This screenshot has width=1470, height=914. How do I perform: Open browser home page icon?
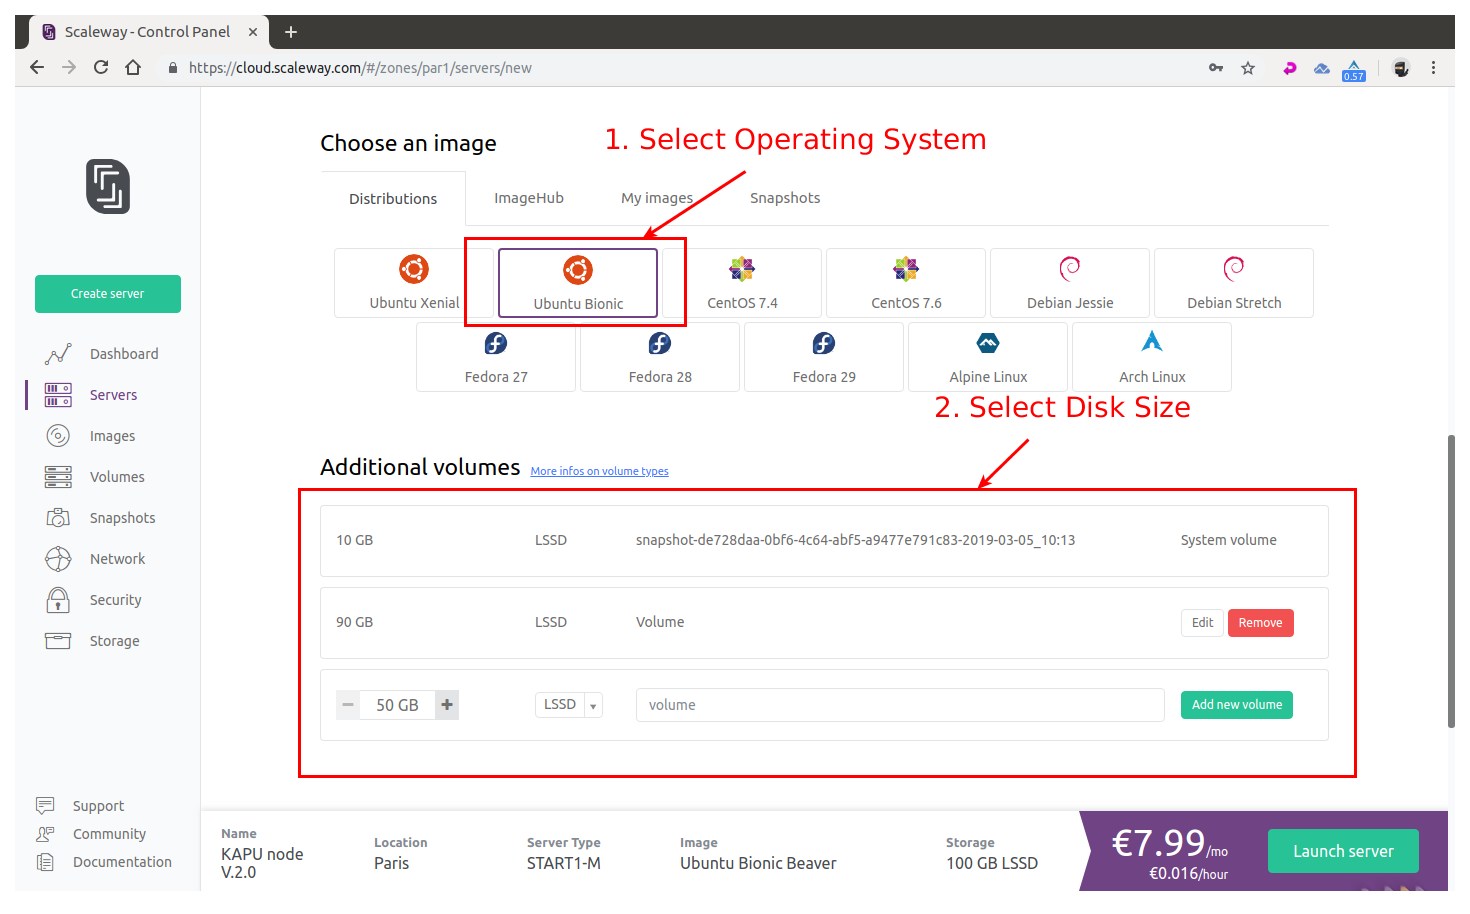pyautogui.click(x=133, y=67)
